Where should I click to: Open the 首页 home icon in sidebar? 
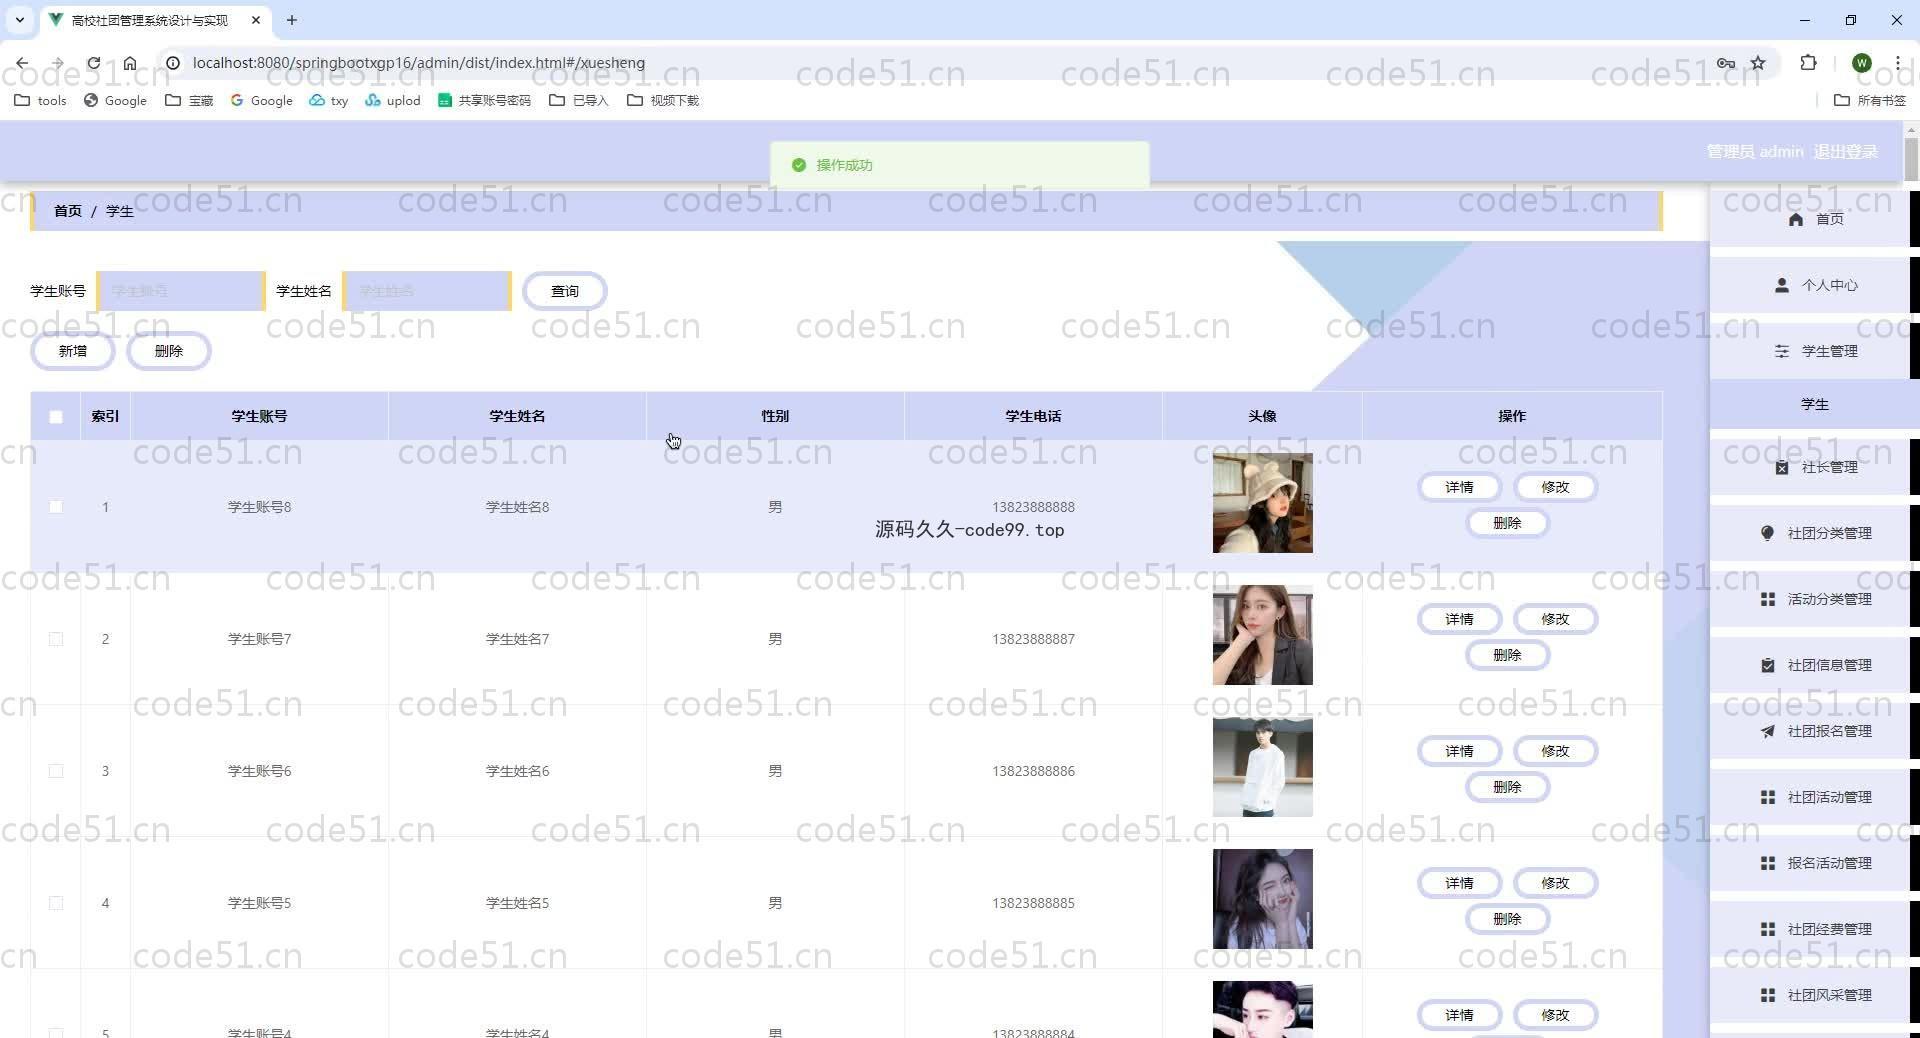coord(1796,219)
